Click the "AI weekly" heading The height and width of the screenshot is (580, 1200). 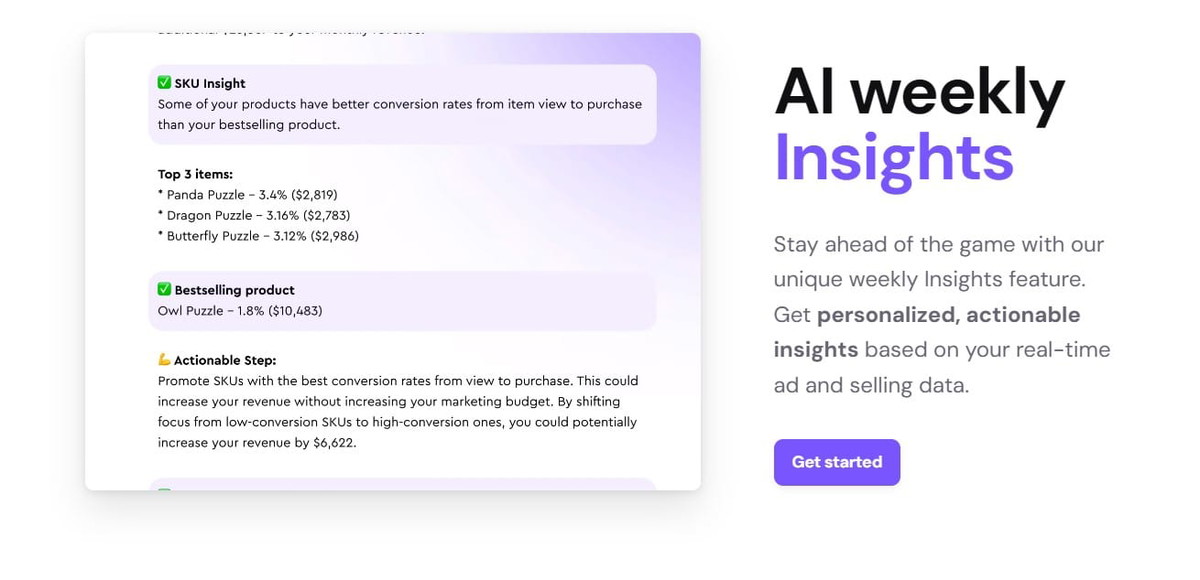coord(919,94)
